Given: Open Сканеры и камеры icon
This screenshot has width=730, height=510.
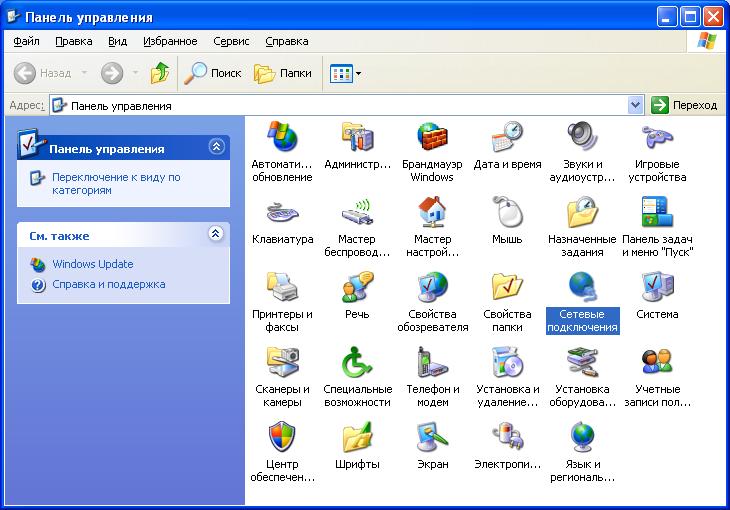Looking at the screenshot, I should tap(282, 361).
